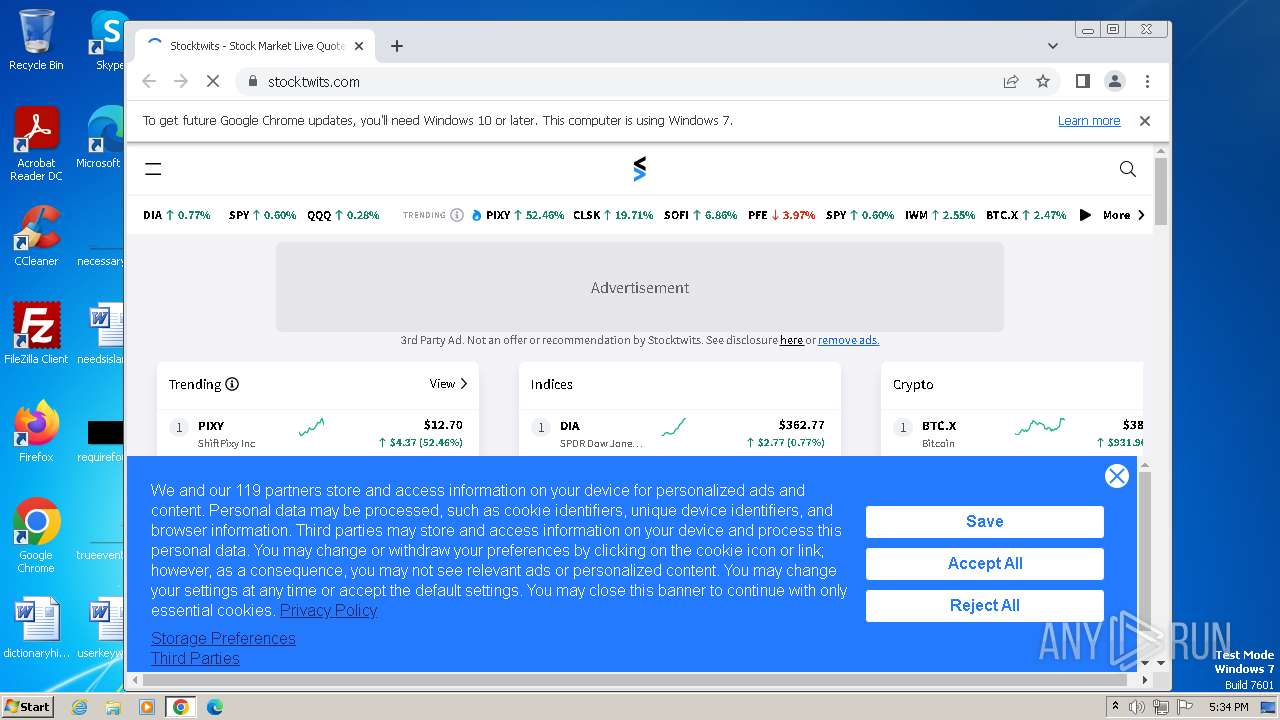Image resolution: width=1280 pixels, height=720 pixels.
Task: Open the Stocktwits search icon
Action: [x=1128, y=169]
